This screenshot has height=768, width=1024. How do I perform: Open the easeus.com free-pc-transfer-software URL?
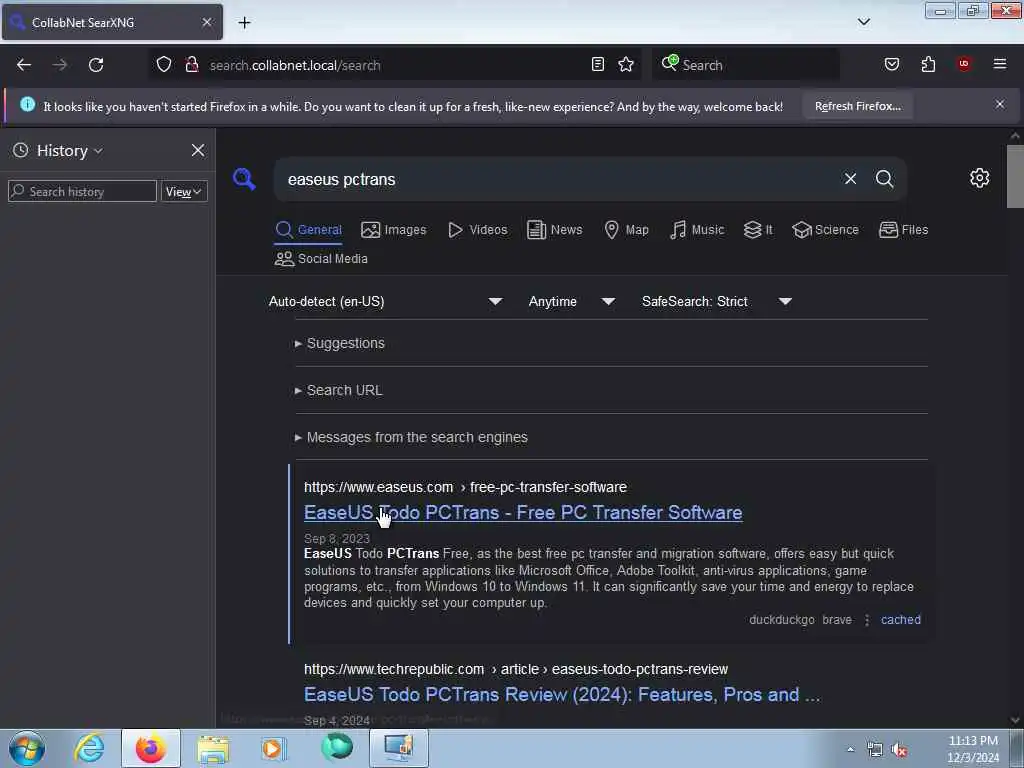click(465, 487)
